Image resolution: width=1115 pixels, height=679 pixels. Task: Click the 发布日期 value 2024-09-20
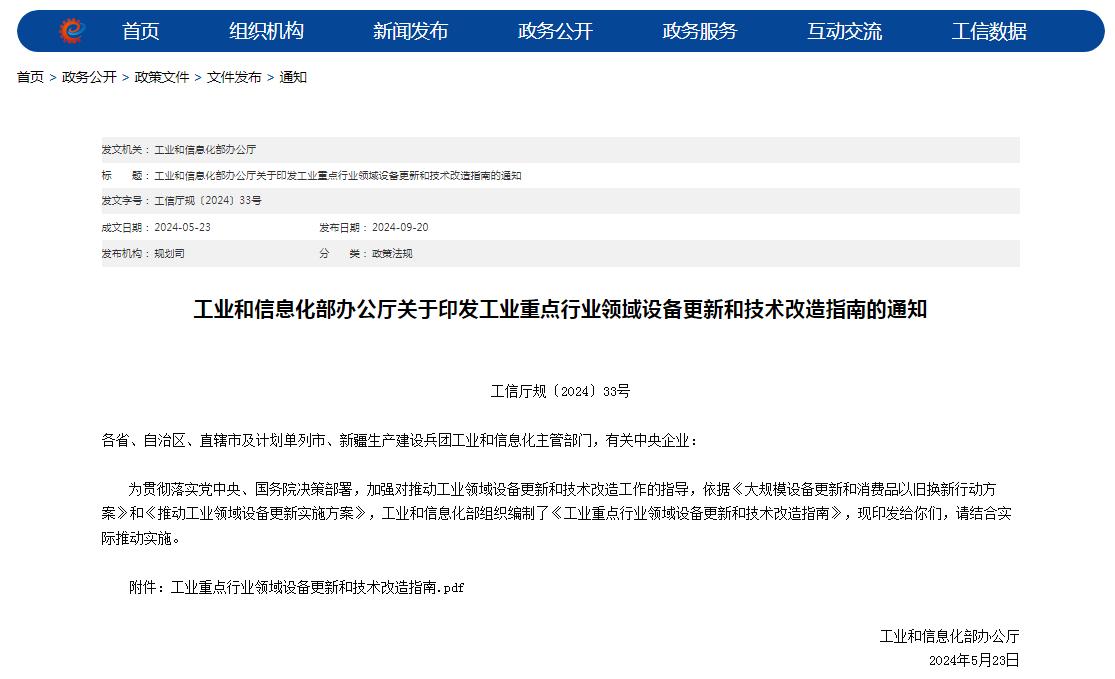400,228
